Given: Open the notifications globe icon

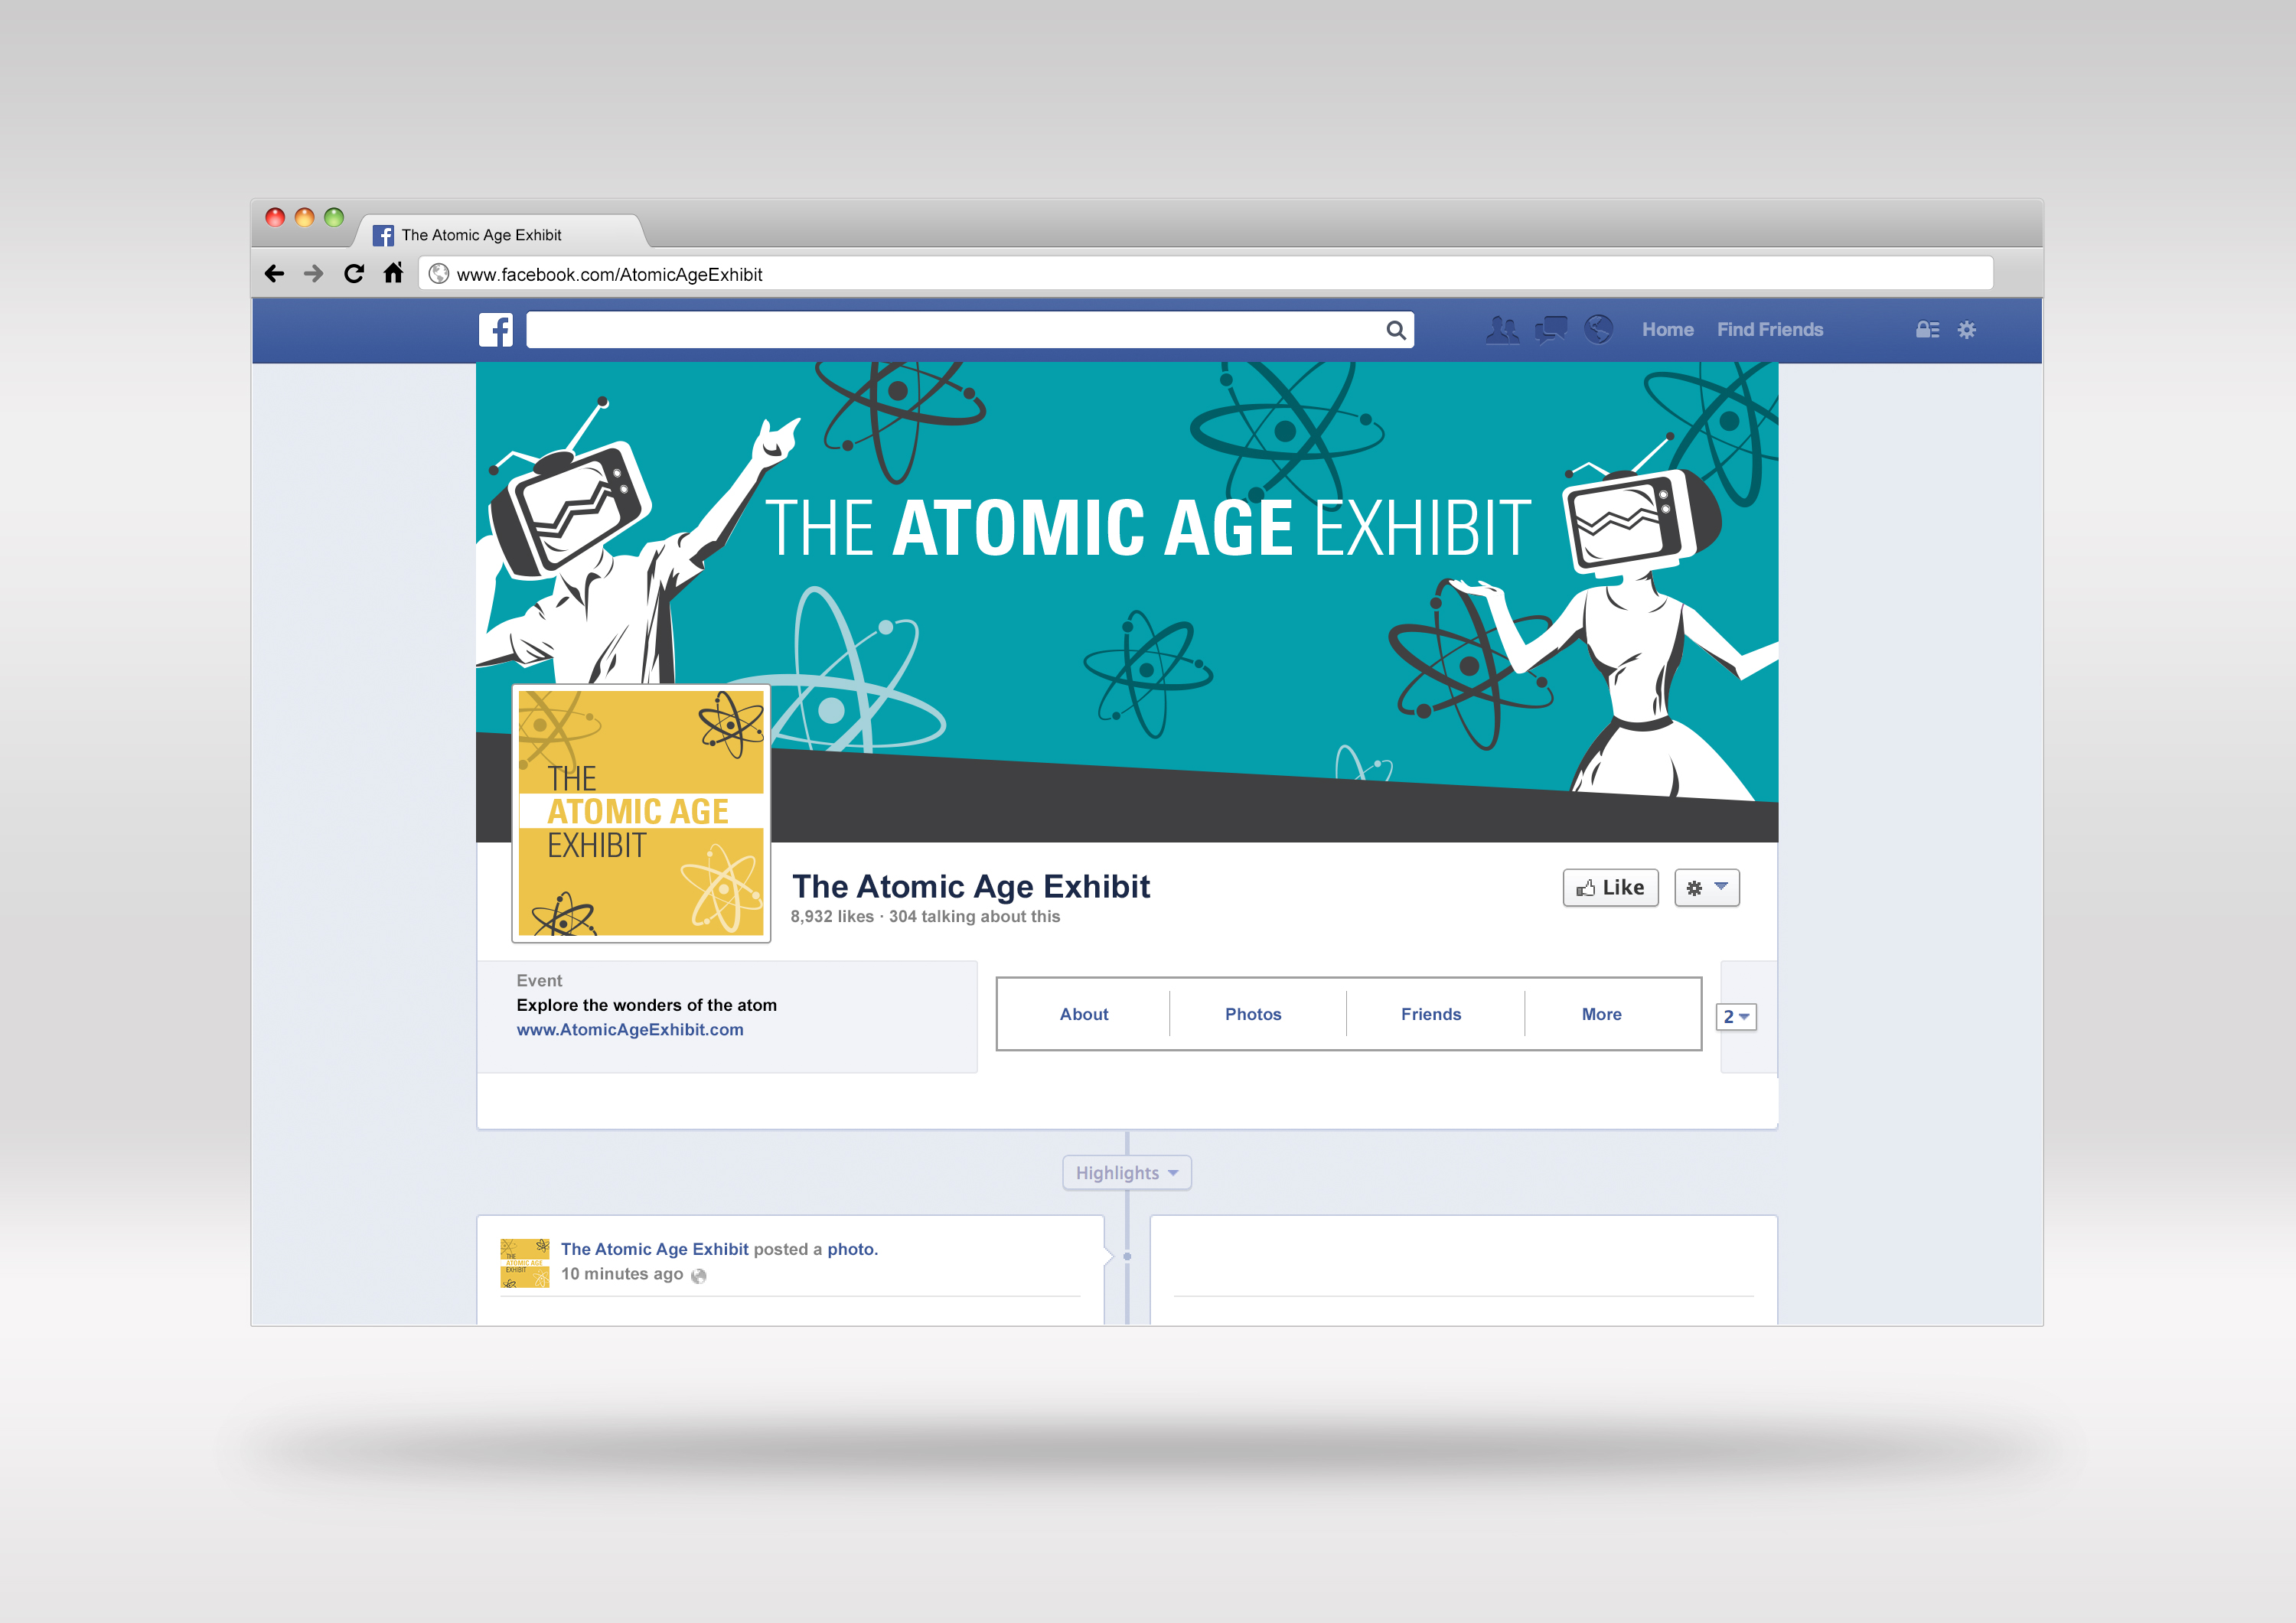Looking at the screenshot, I should 1598,329.
